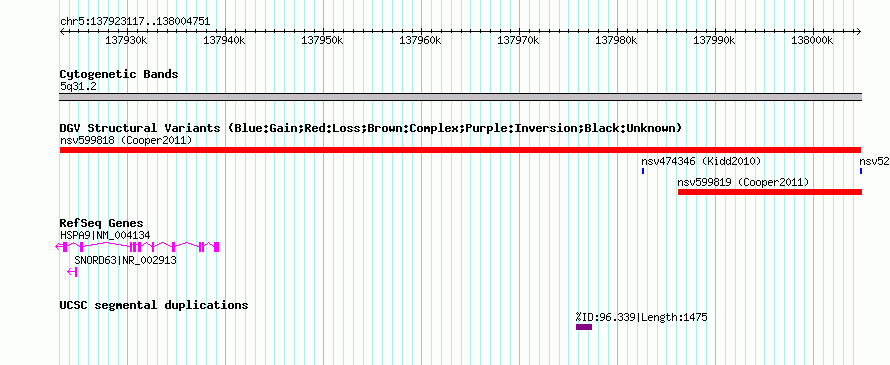
Task: Click the magenta HSPA9 gene exon glyph
Action: (137, 246)
